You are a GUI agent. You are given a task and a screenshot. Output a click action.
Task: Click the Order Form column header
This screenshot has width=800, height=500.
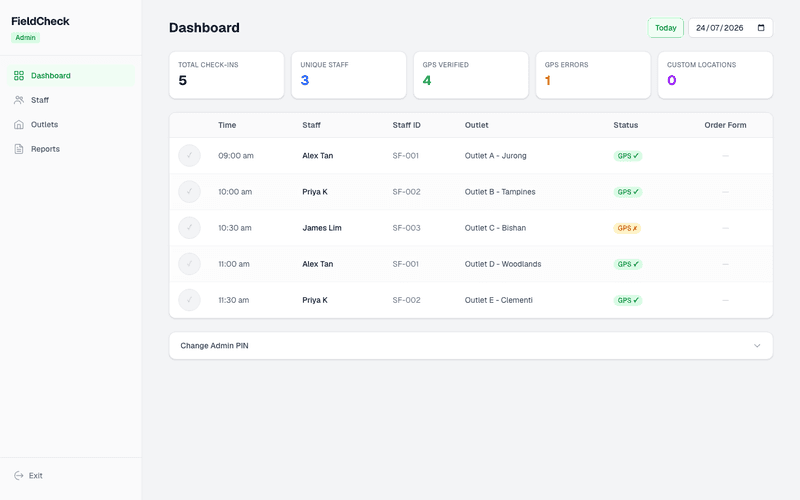tap(725, 125)
